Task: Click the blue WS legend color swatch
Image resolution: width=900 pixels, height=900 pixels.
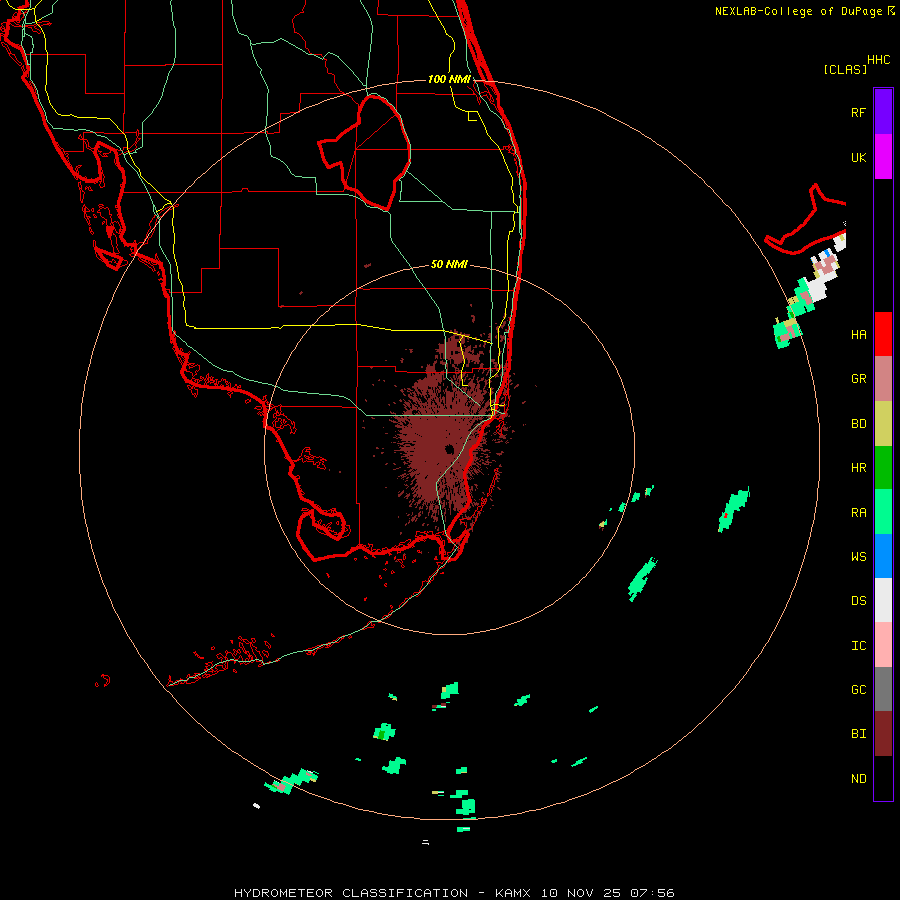Action: pyautogui.click(x=883, y=556)
